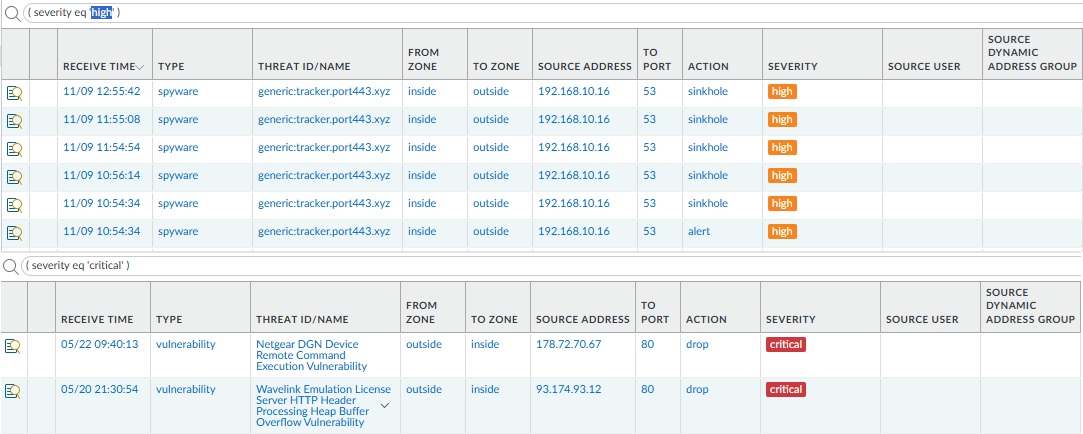The image size is (1083, 434).
Task: Open log details icon for 11/09 12:55:42 entry
Action: [x=15, y=91]
